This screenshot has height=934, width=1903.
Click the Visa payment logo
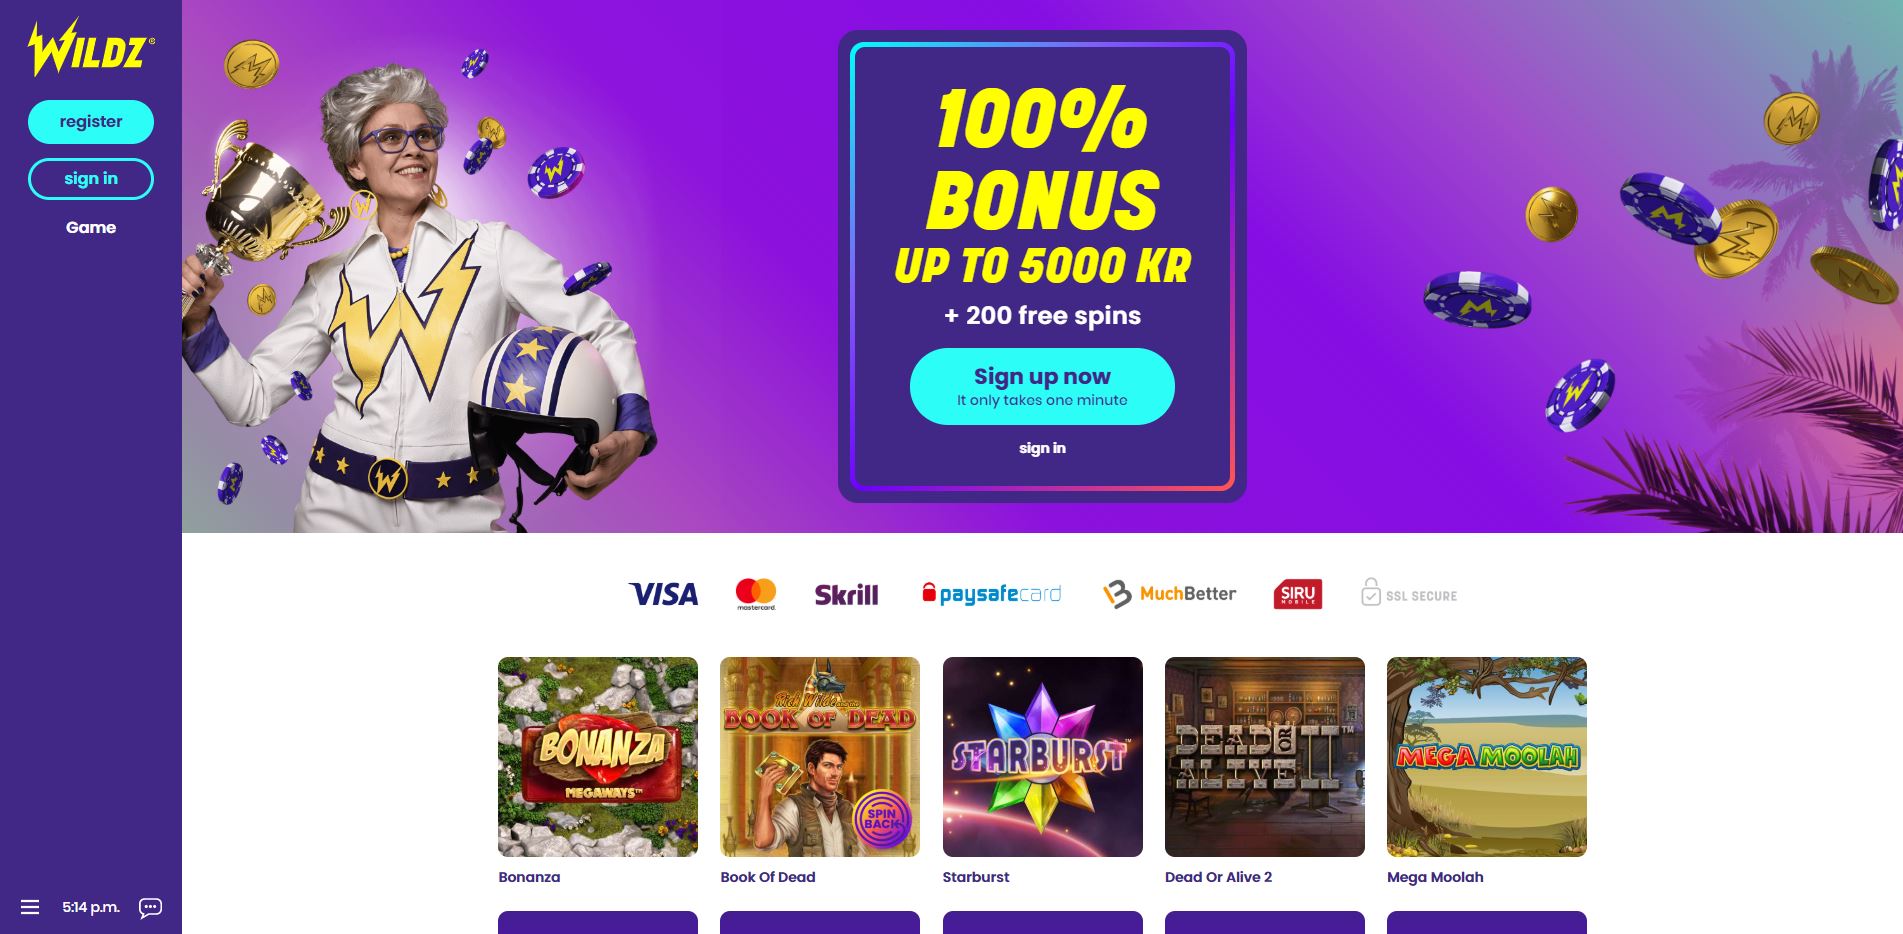click(x=663, y=594)
